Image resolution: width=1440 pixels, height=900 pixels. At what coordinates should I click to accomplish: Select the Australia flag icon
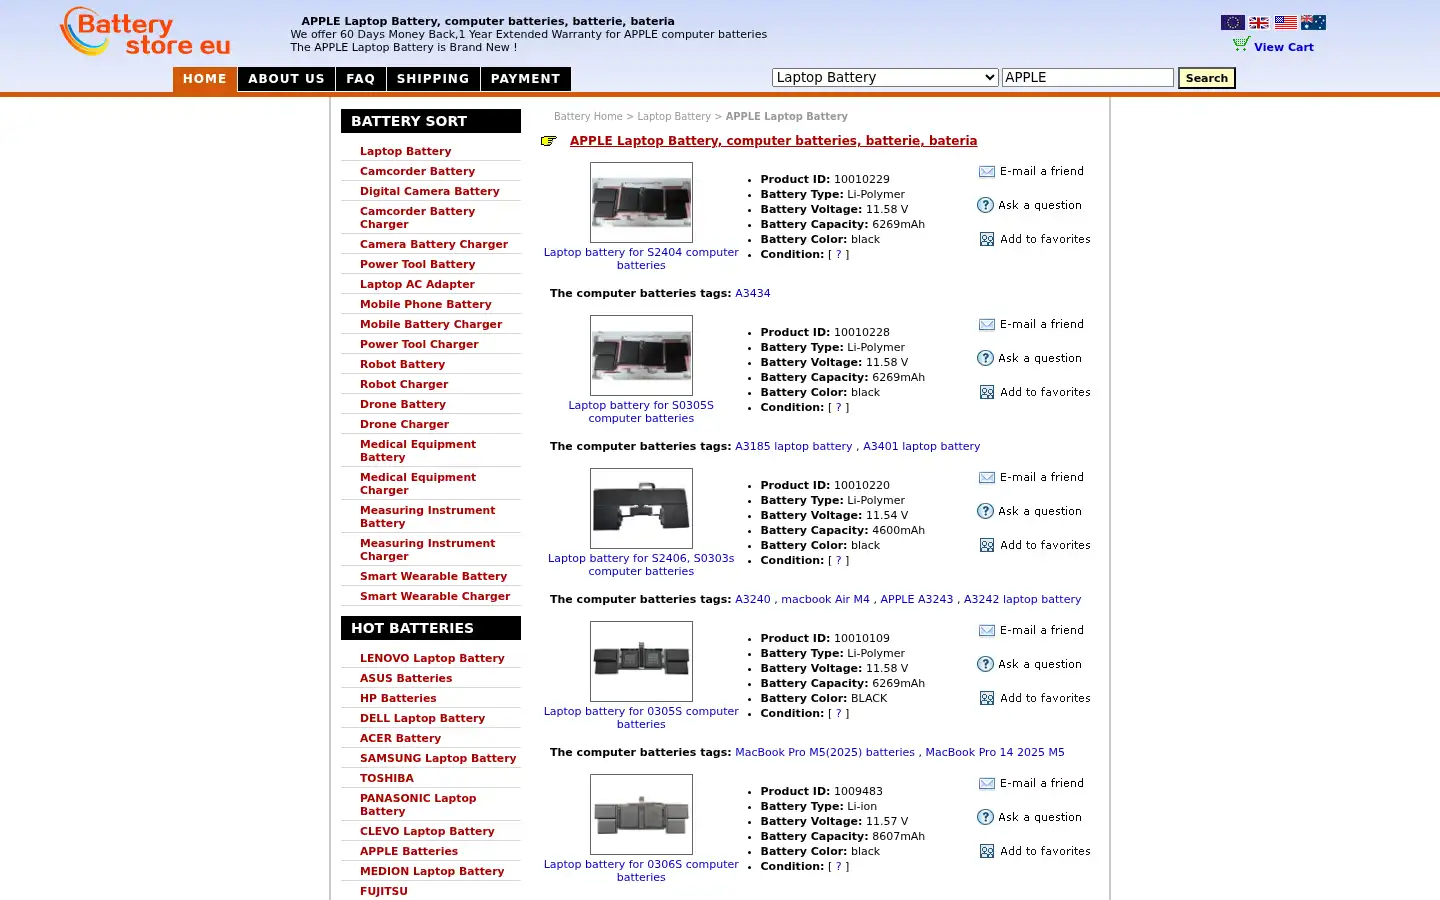pyautogui.click(x=1313, y=22)
